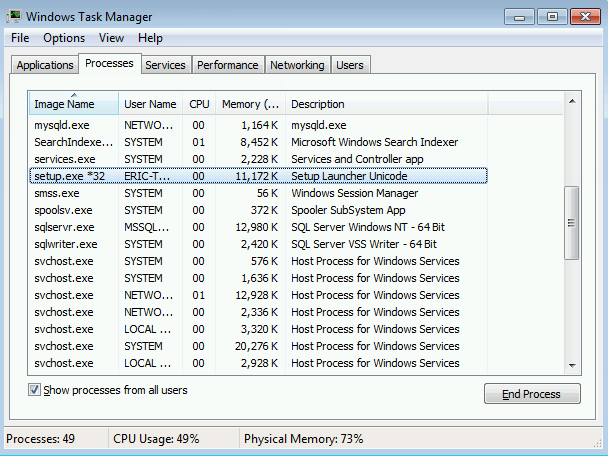Select svchost.exe using 2,336 K memory
Screen dimensions: 608x456
[258, 313]
